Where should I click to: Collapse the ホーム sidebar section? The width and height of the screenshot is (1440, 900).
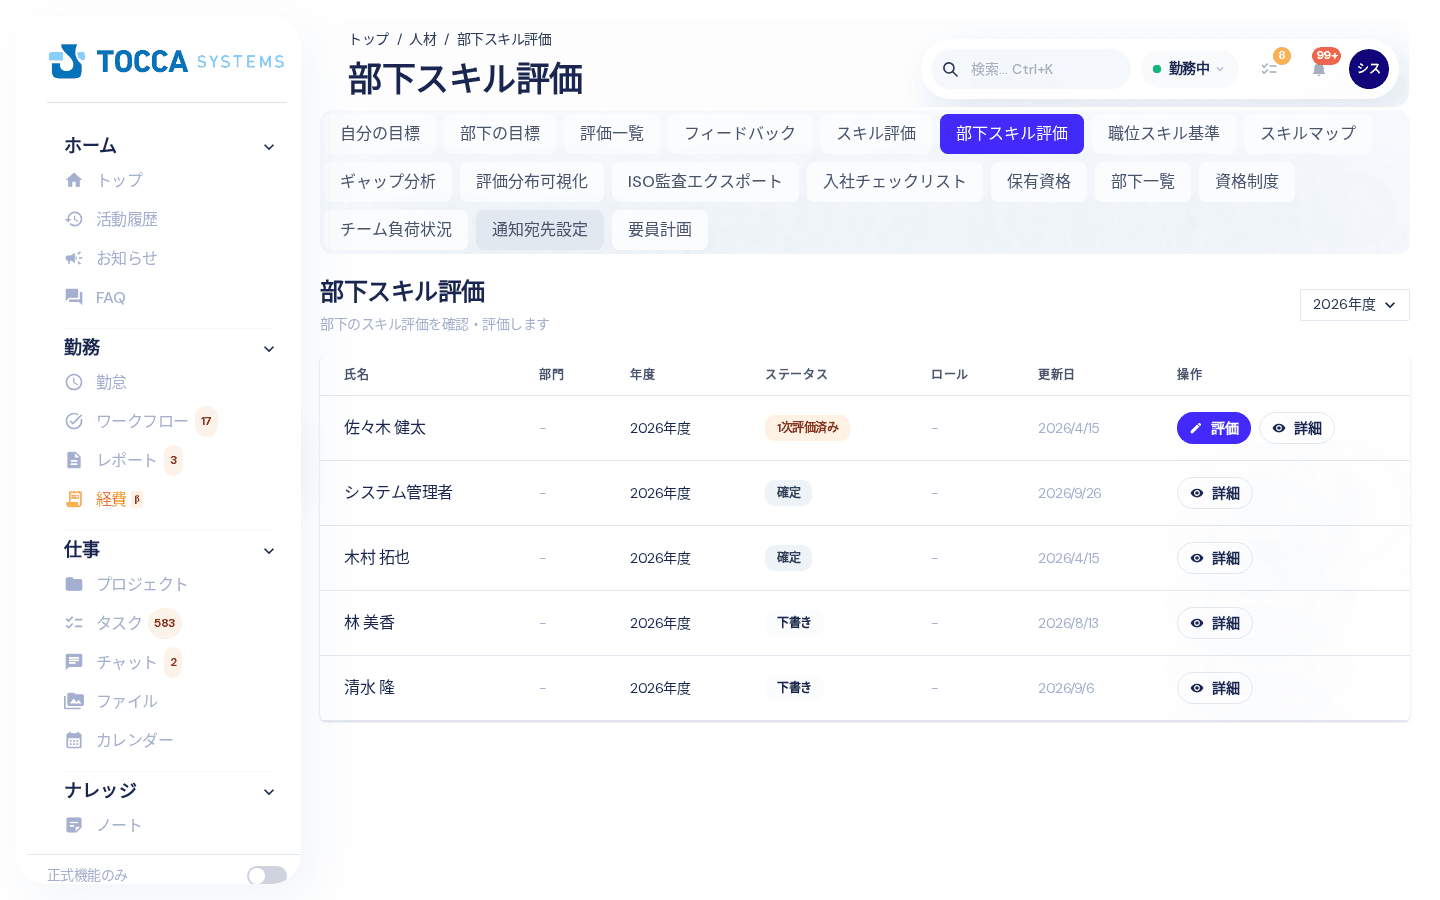269,147
